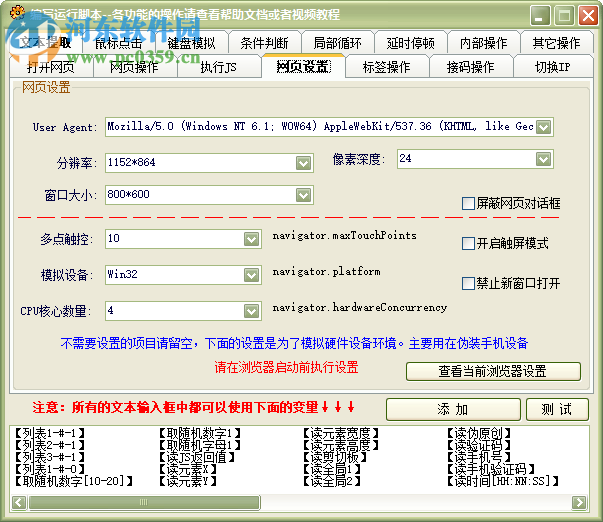Select variable 【列表1-#-1】
The width and height of the screenshot is (603, 522).
(50, 434)
